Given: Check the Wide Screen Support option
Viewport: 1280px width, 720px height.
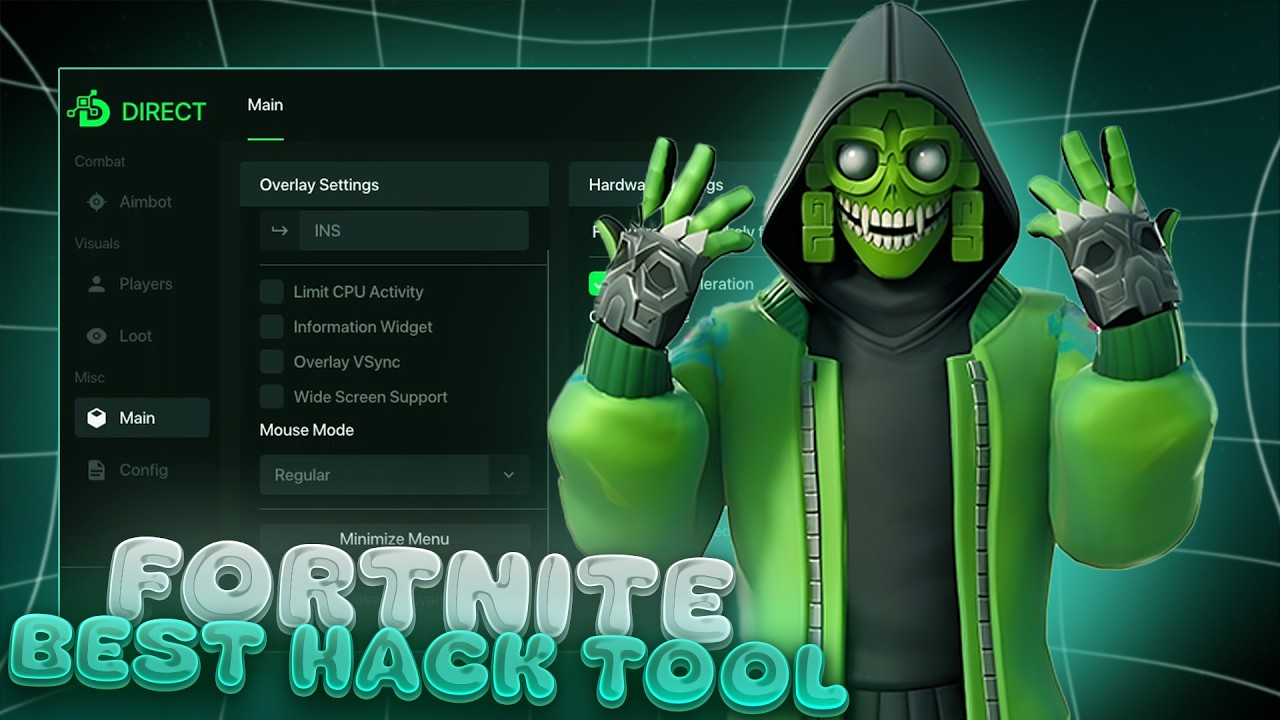Looking at the screenshot, I should tap(272, 397).
